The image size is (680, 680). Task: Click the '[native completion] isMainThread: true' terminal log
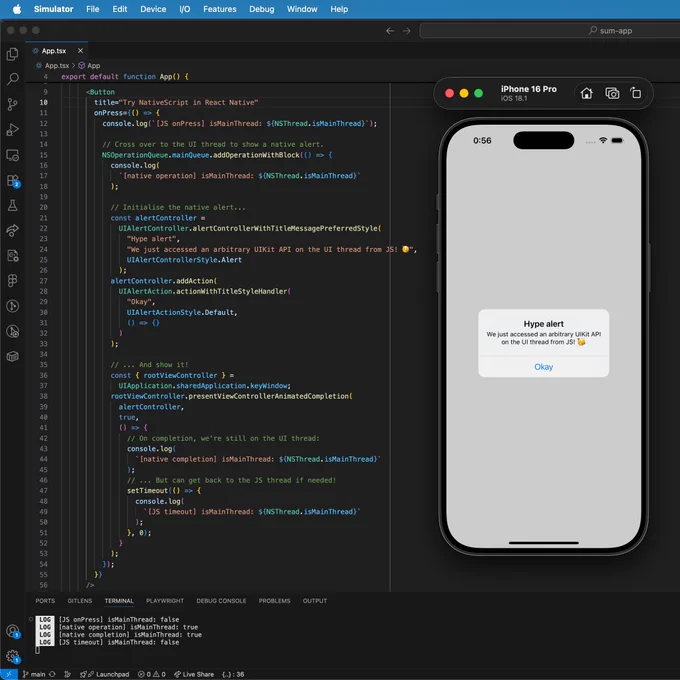pyautogui.click(x=130, y=634)
